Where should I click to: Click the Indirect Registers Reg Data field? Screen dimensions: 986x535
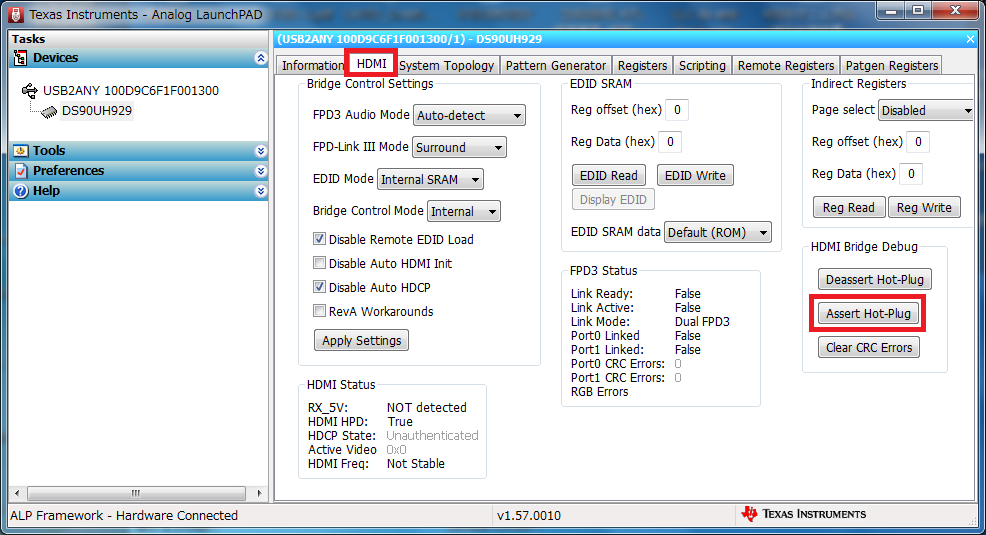(x=911, y=174)
